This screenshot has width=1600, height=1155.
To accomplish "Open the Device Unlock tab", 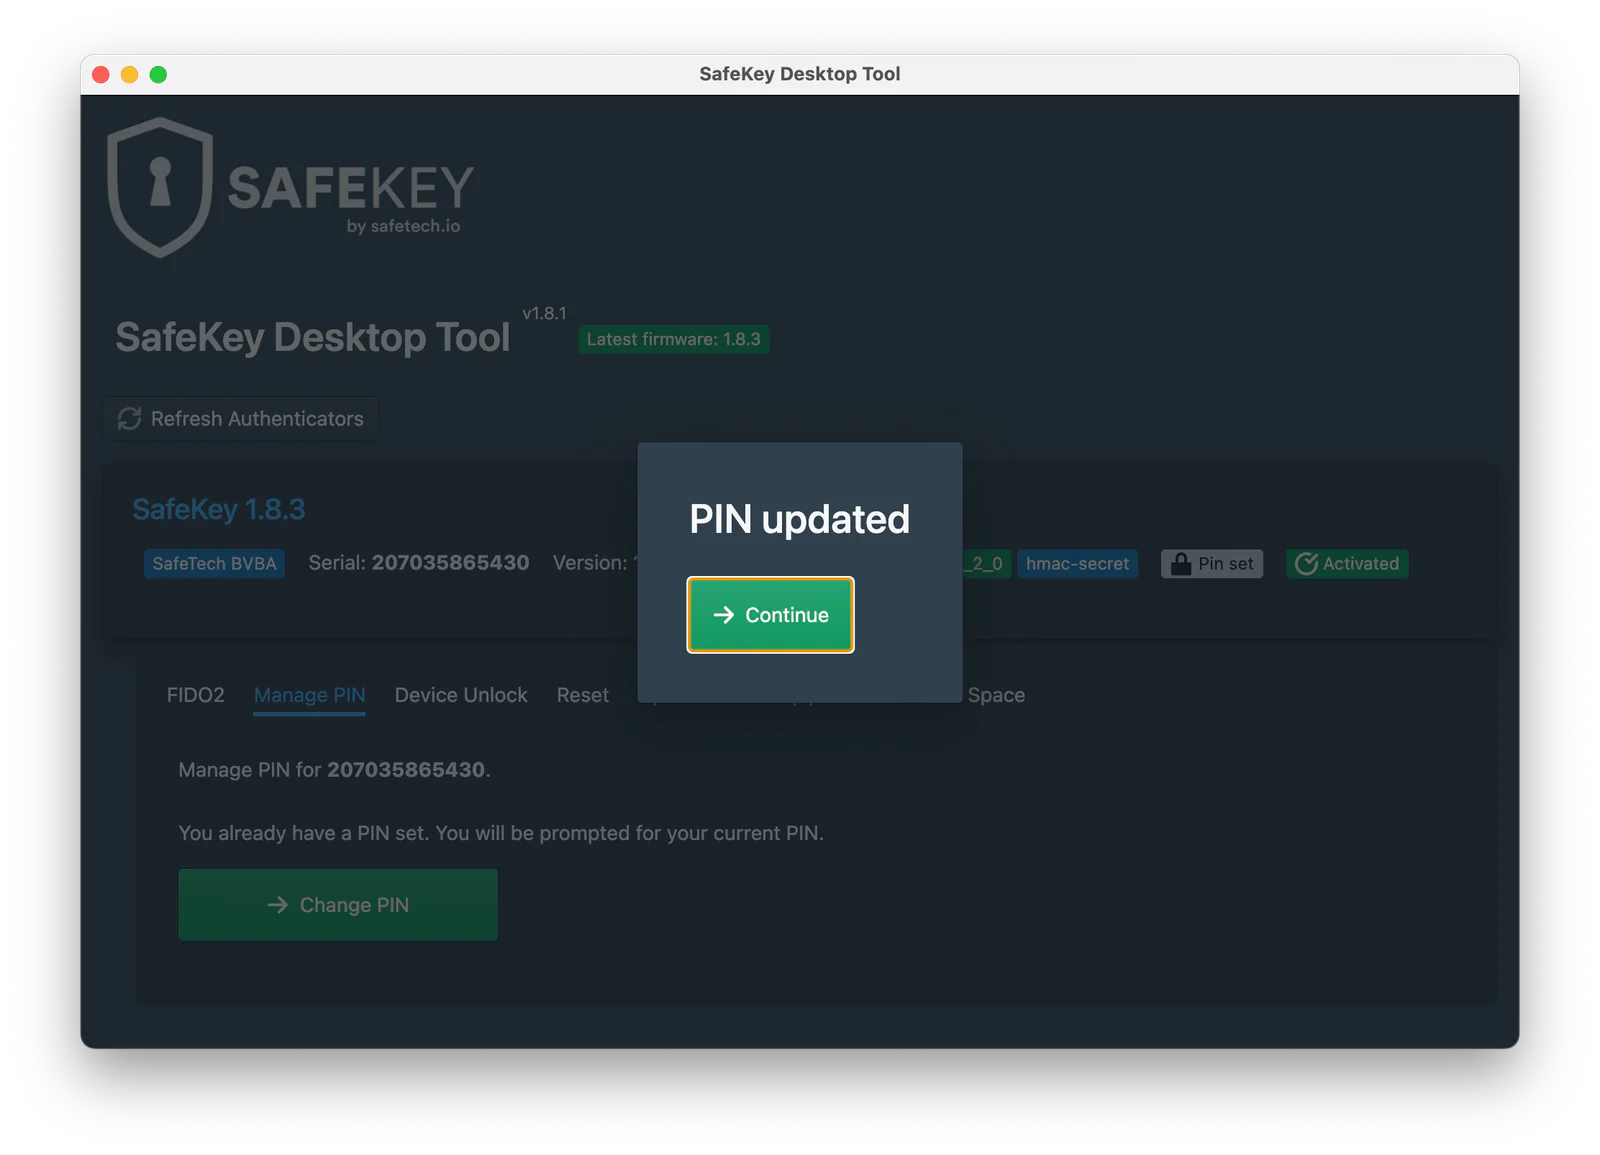I will [x=461, y=695].
